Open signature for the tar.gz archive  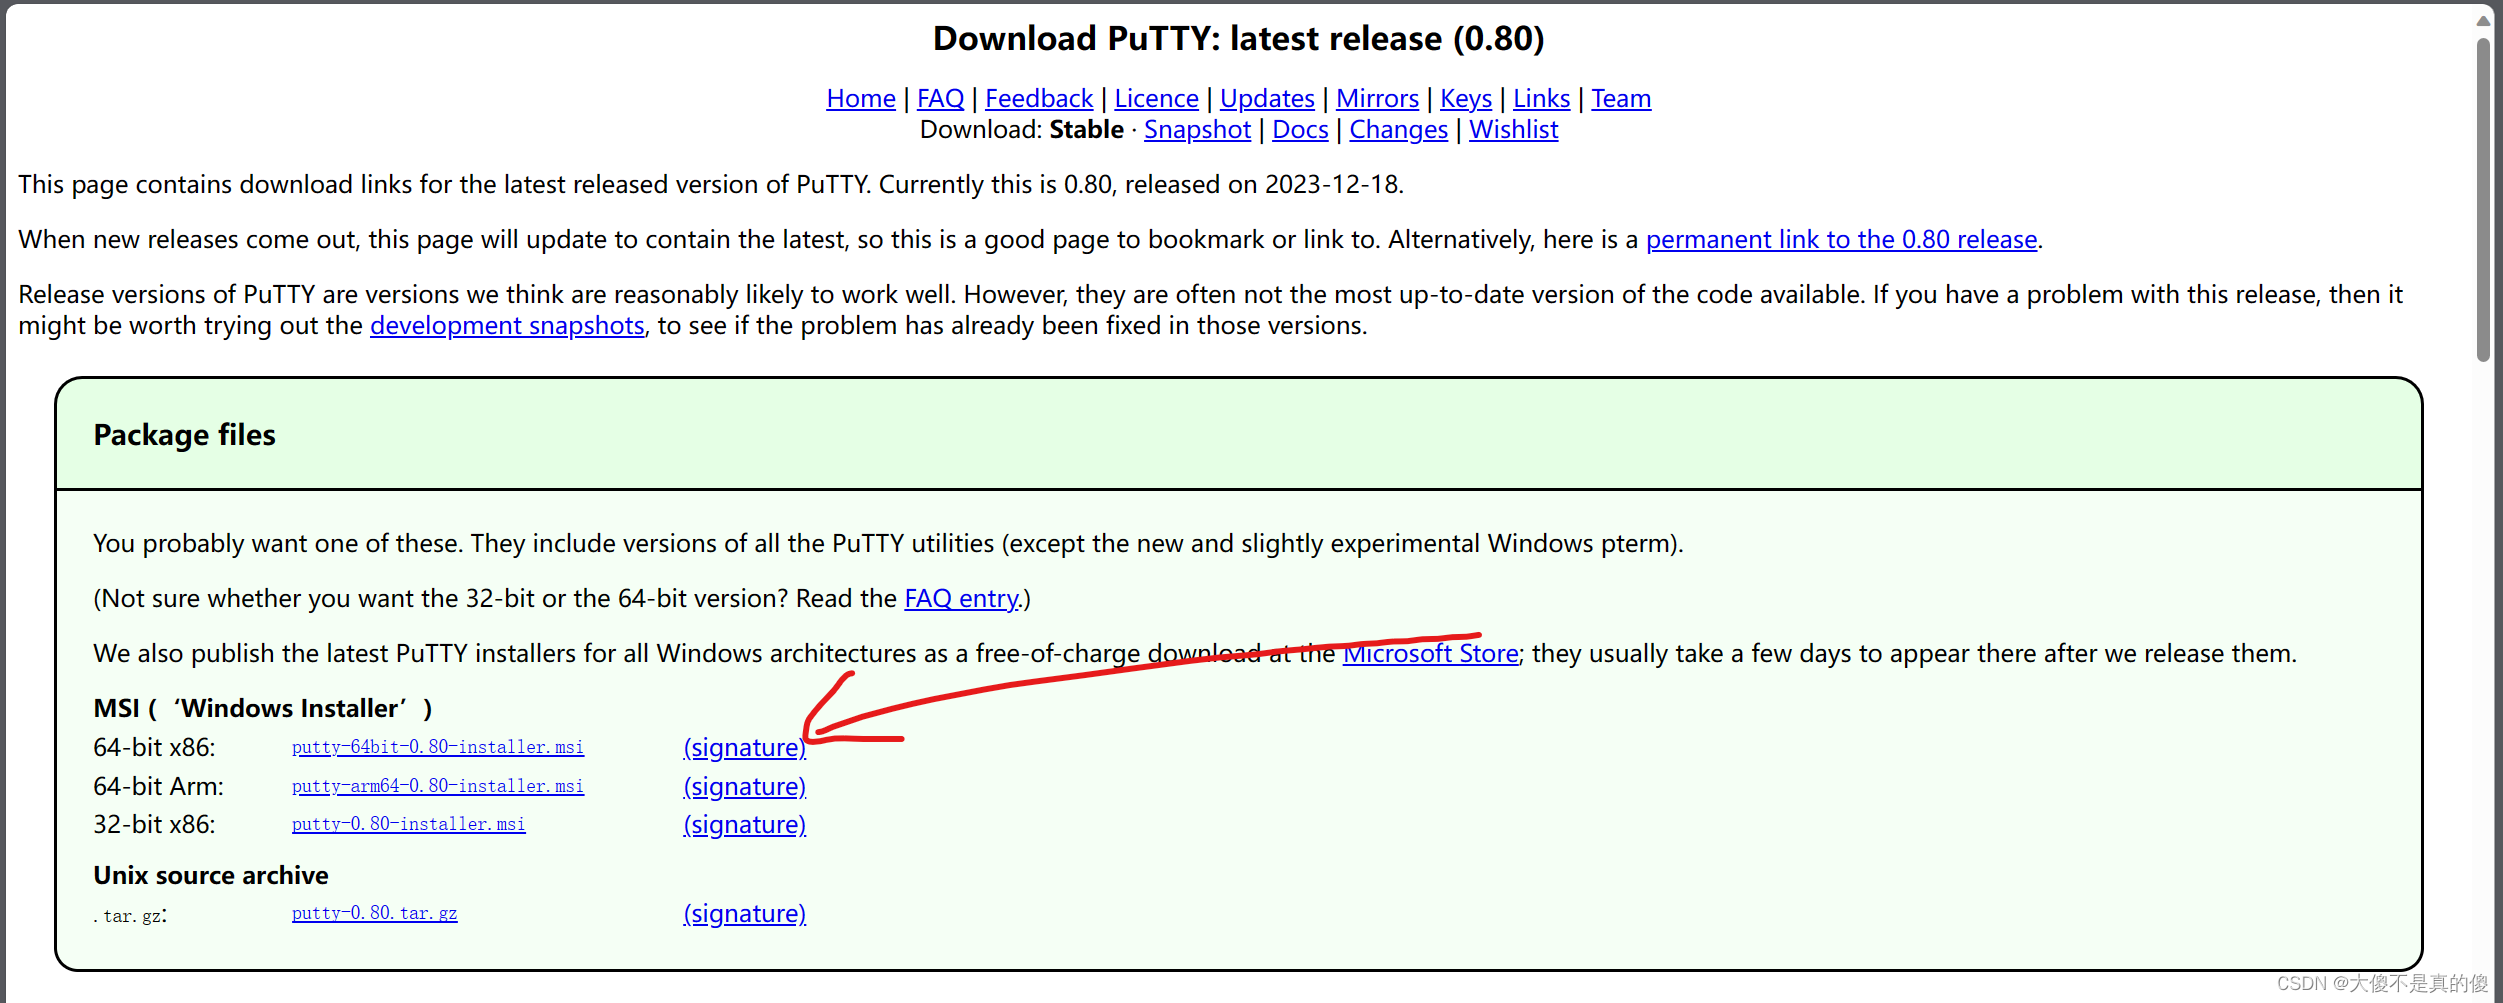[744, 914]
